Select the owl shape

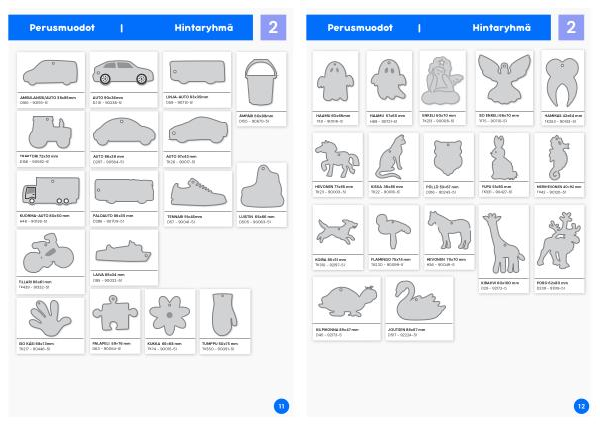[448, 158]
